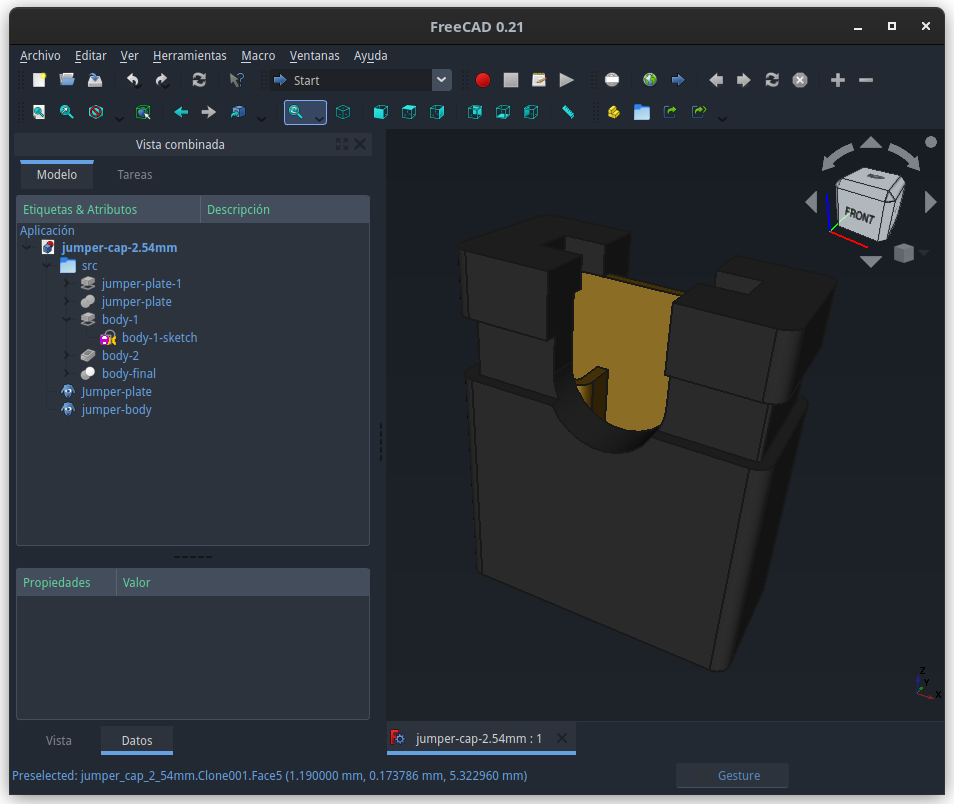Switch to the Tareas tab
This screenshot has width=954, height=804.
click(x=134, y=175)
